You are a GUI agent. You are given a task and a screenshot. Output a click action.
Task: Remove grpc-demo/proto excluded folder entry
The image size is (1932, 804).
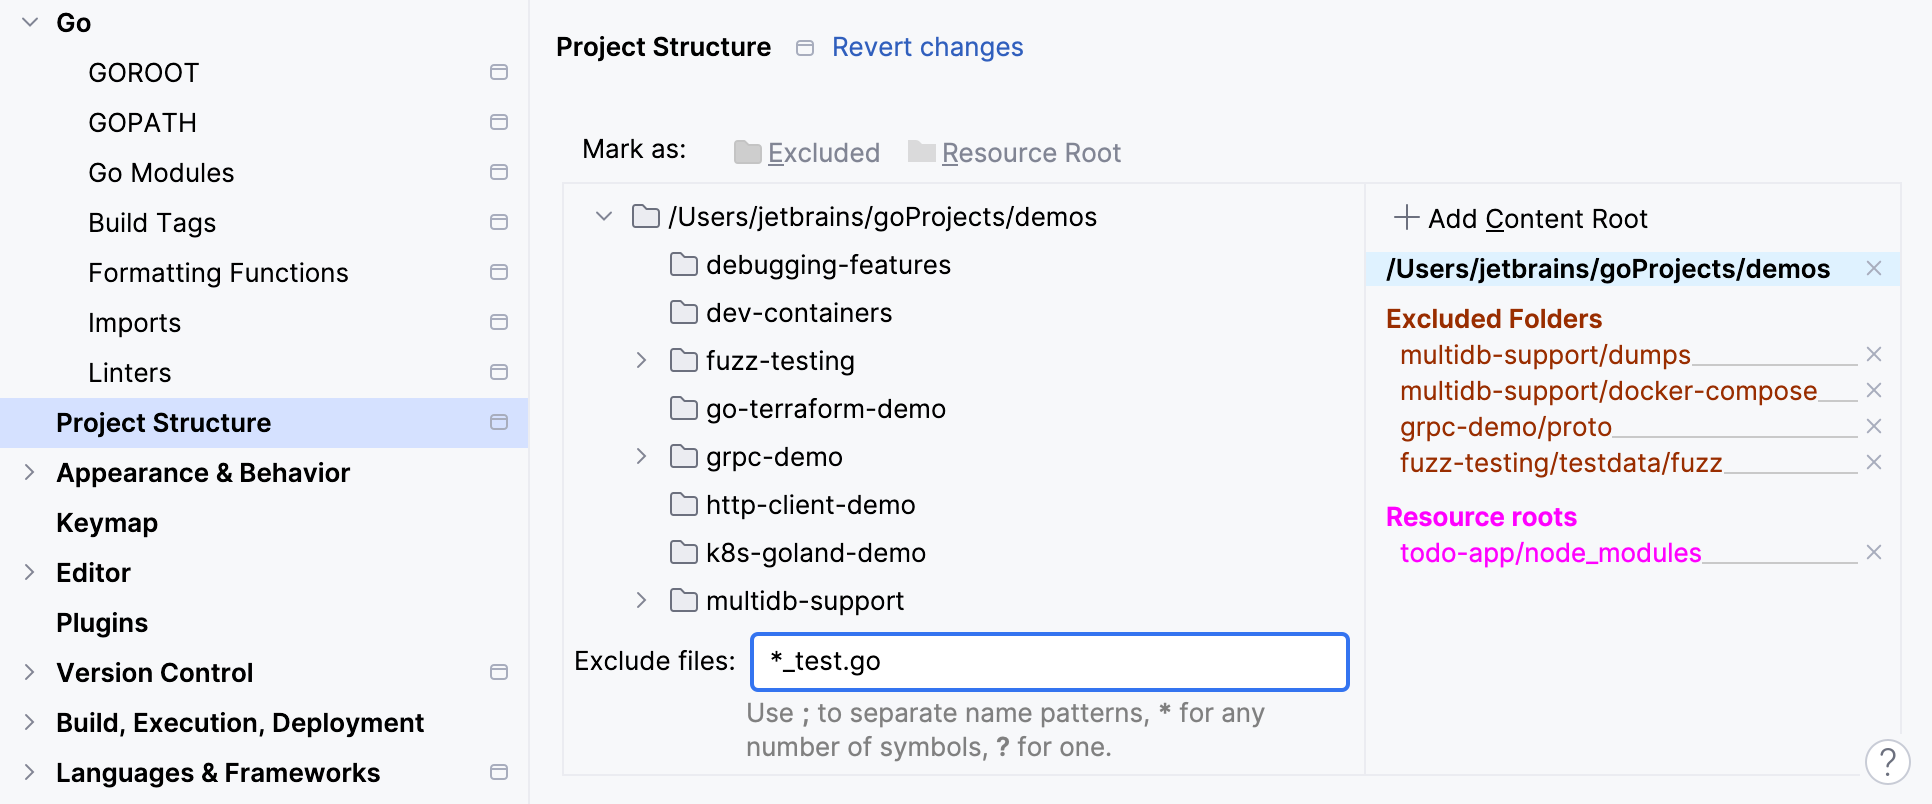coord(1874,427)
